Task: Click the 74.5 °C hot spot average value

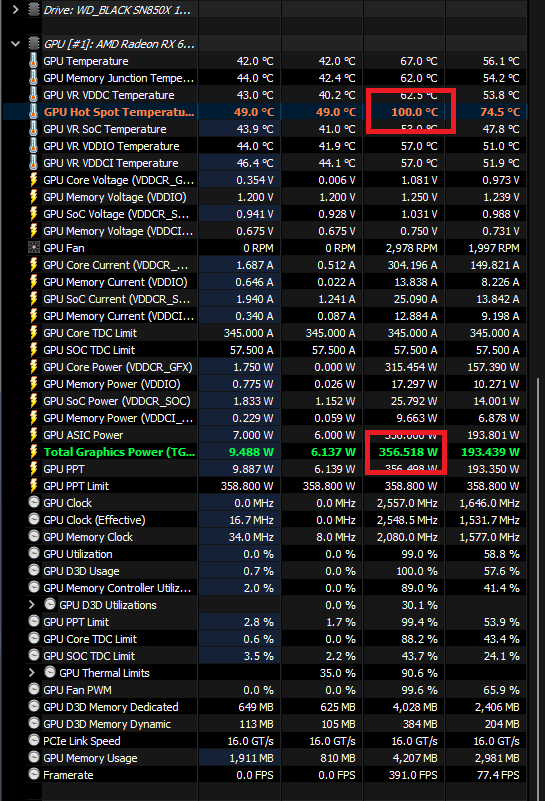Action: coord(500,112)
